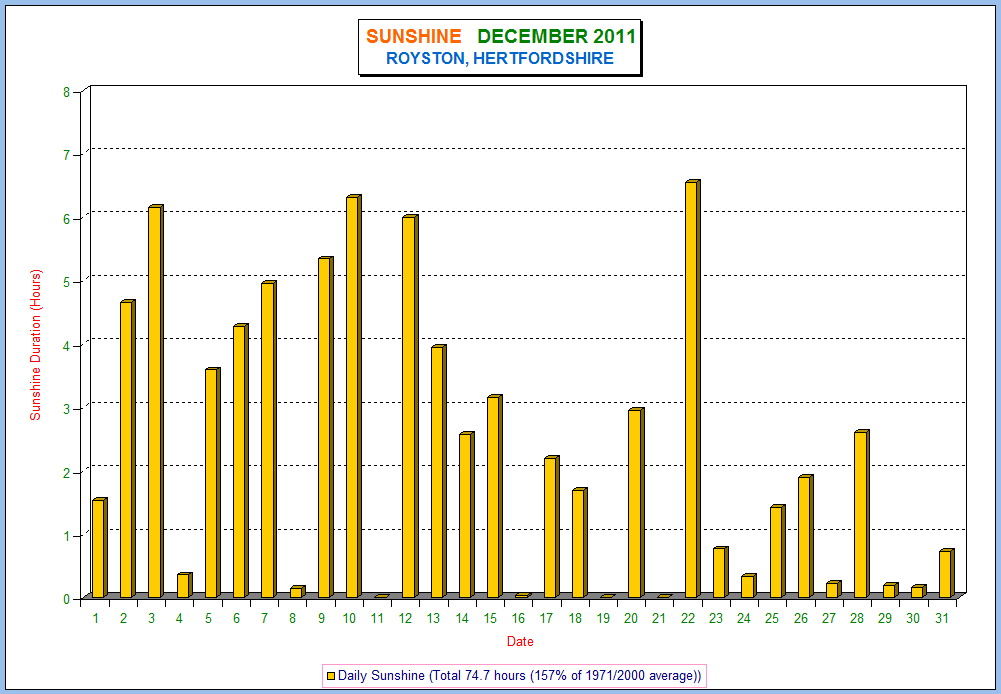
Task: Select the bar for date 18
Action: coord(580,543)
